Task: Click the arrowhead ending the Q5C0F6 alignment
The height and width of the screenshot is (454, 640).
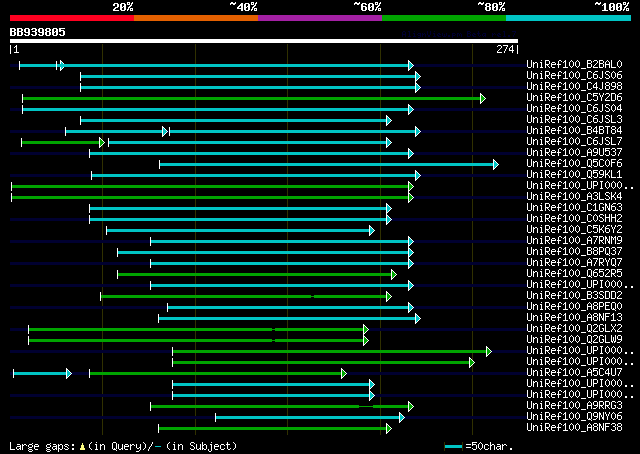Action: [496, 165]
